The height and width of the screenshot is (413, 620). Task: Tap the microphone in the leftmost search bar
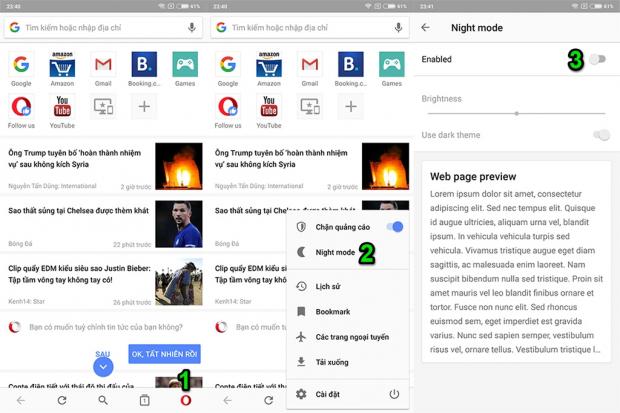(191, 28)
